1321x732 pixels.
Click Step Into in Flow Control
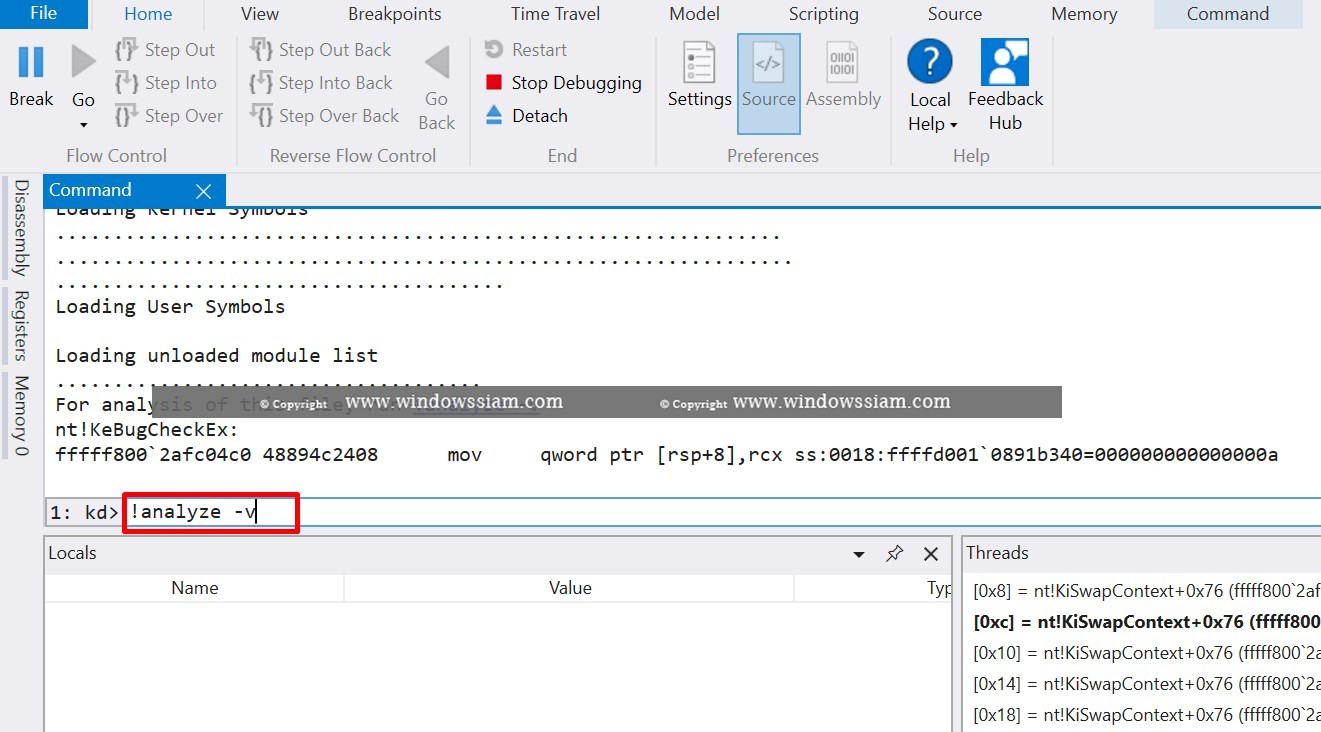click(166, 83)
